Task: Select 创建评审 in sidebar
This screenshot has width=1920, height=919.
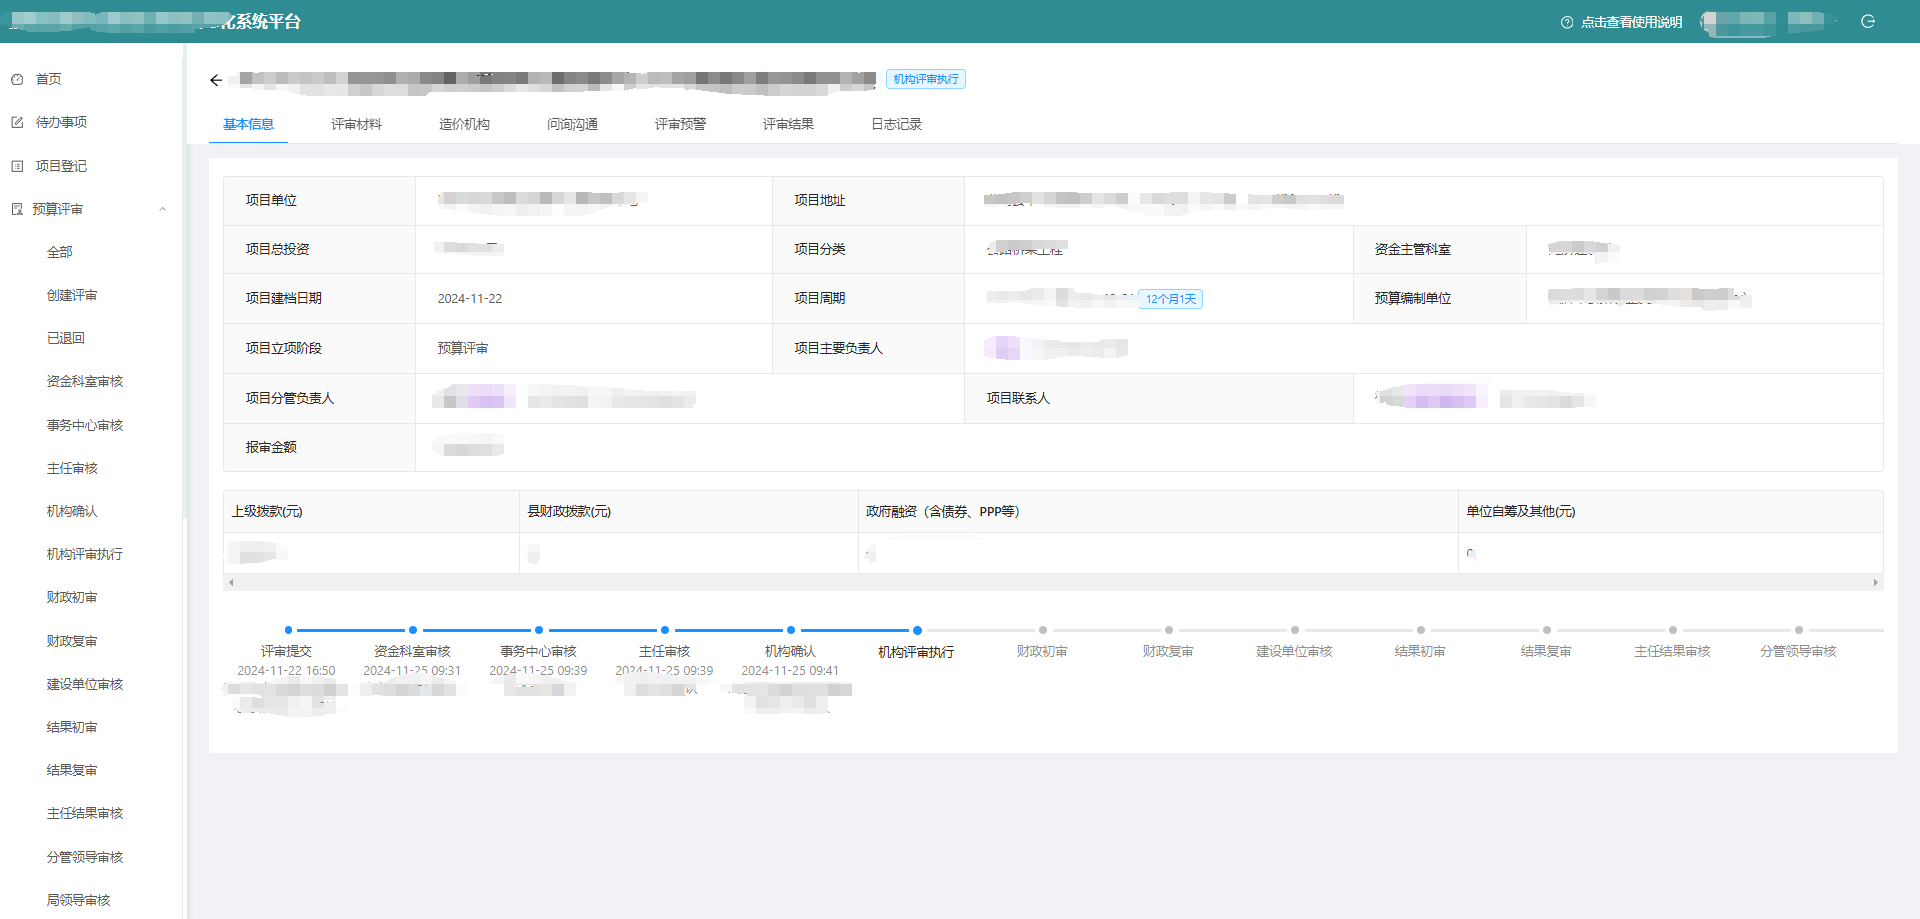Action: (x=72, y=295)
